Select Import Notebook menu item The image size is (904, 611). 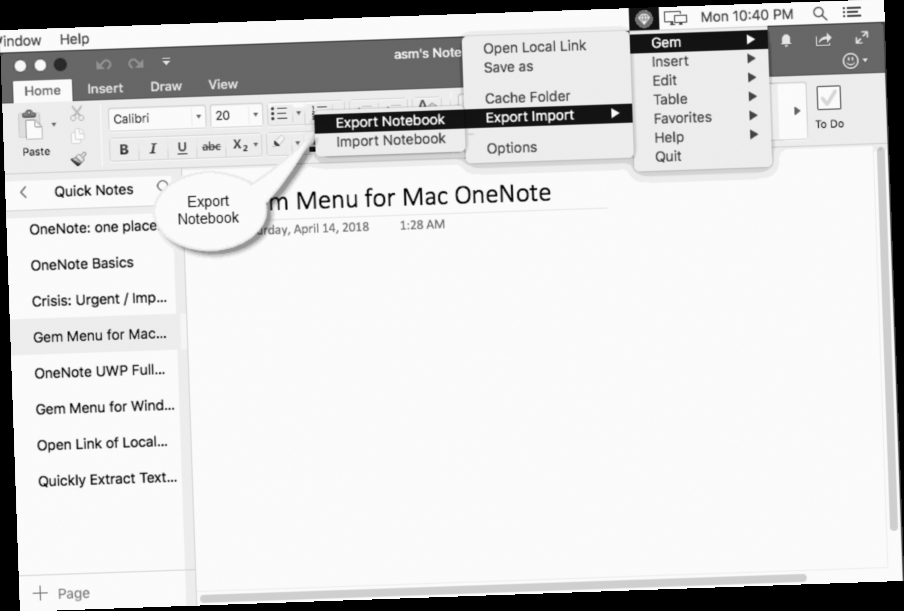(x=391, y=139)
